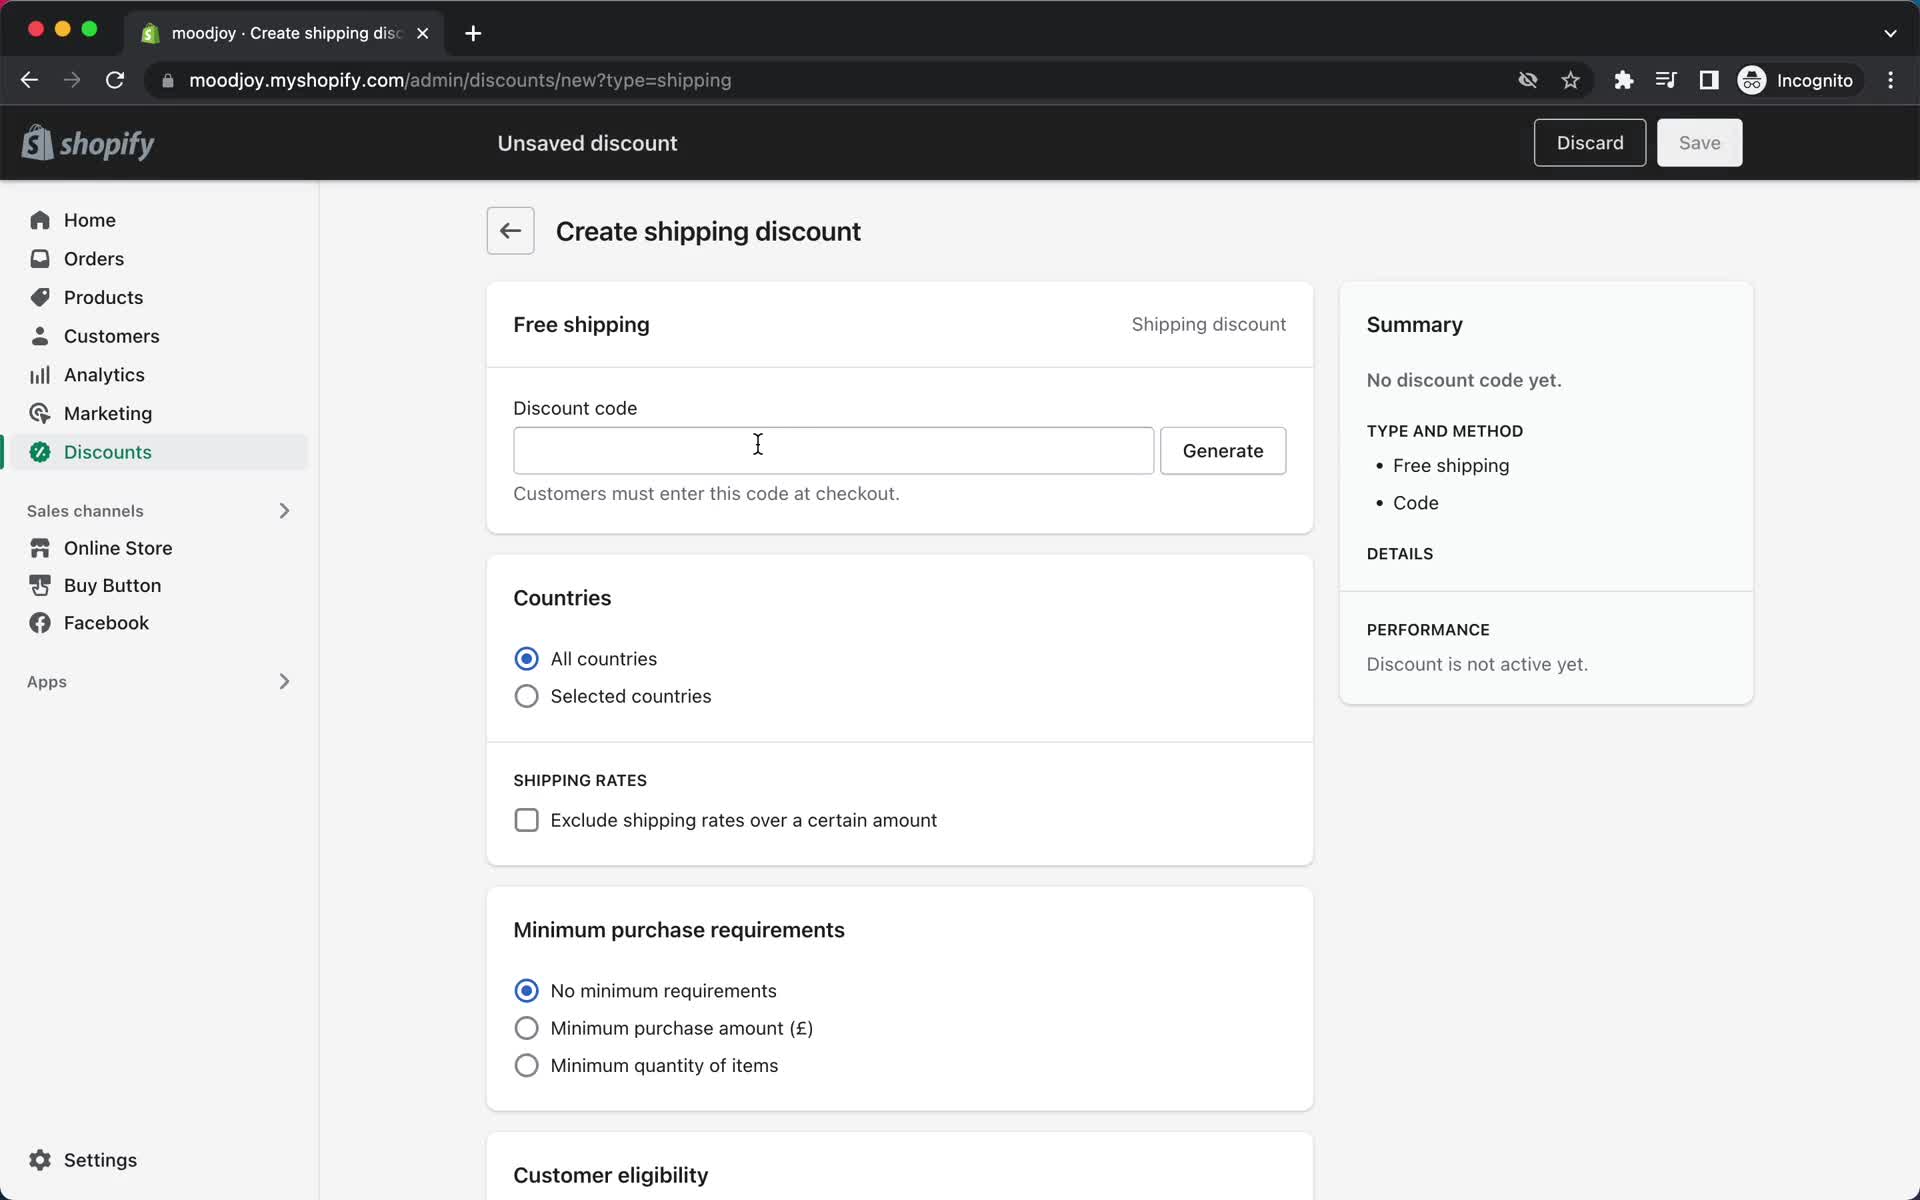This screenshot has height=1200, width=1920.
Task: Open browser extensions puzzle icon
Action: tap(1623, 80)
